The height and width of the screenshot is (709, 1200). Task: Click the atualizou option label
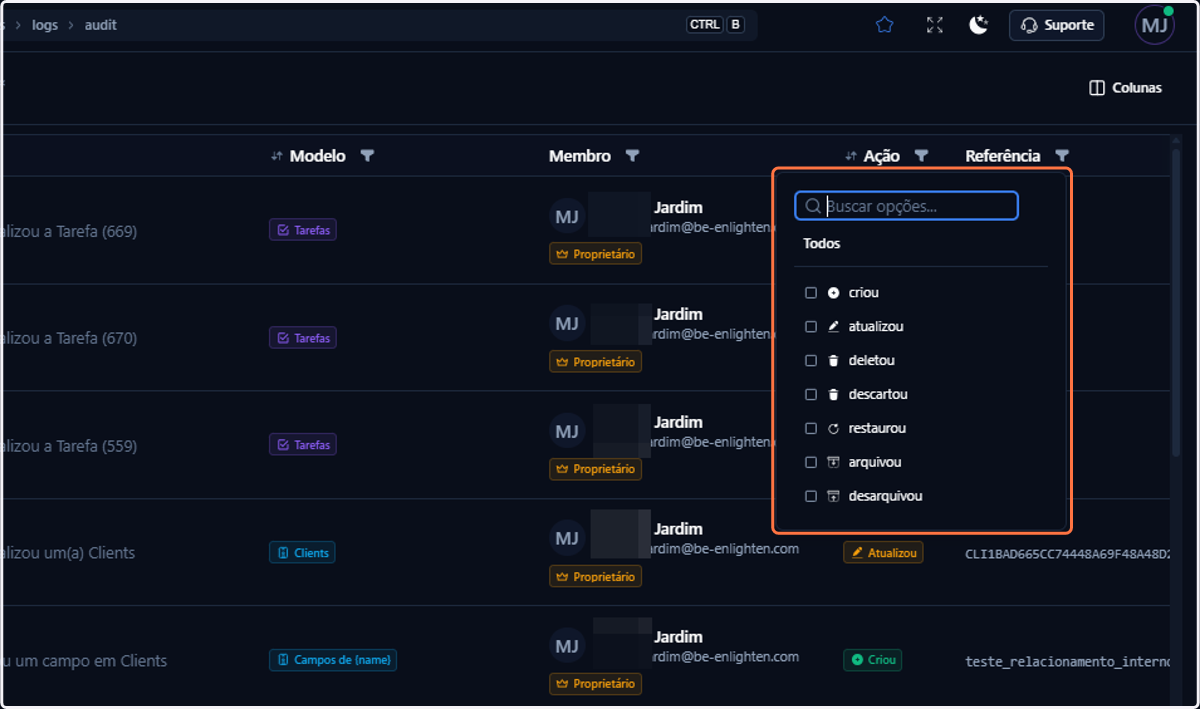(876, 327)
